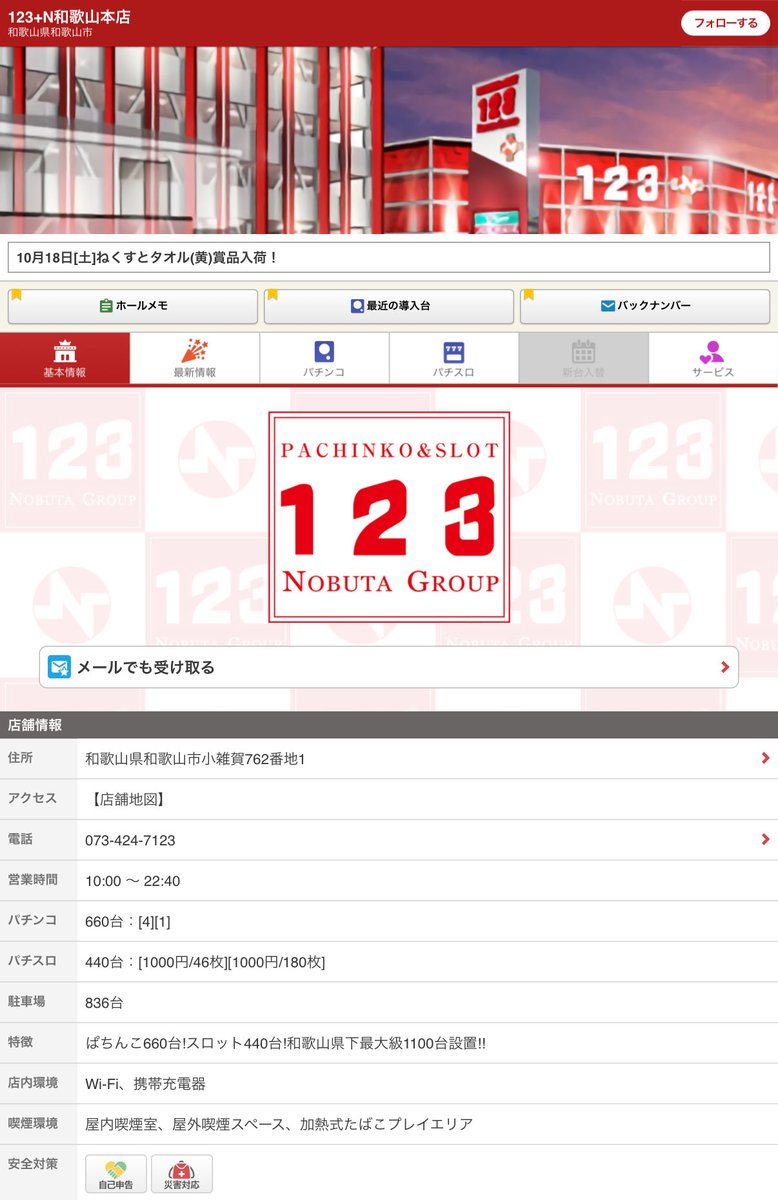Viewport: 778px width, 1200px height.
Task: Click the 営業時間 value 10:00 ～ 22:40
Action: click(x=133, y=881)
